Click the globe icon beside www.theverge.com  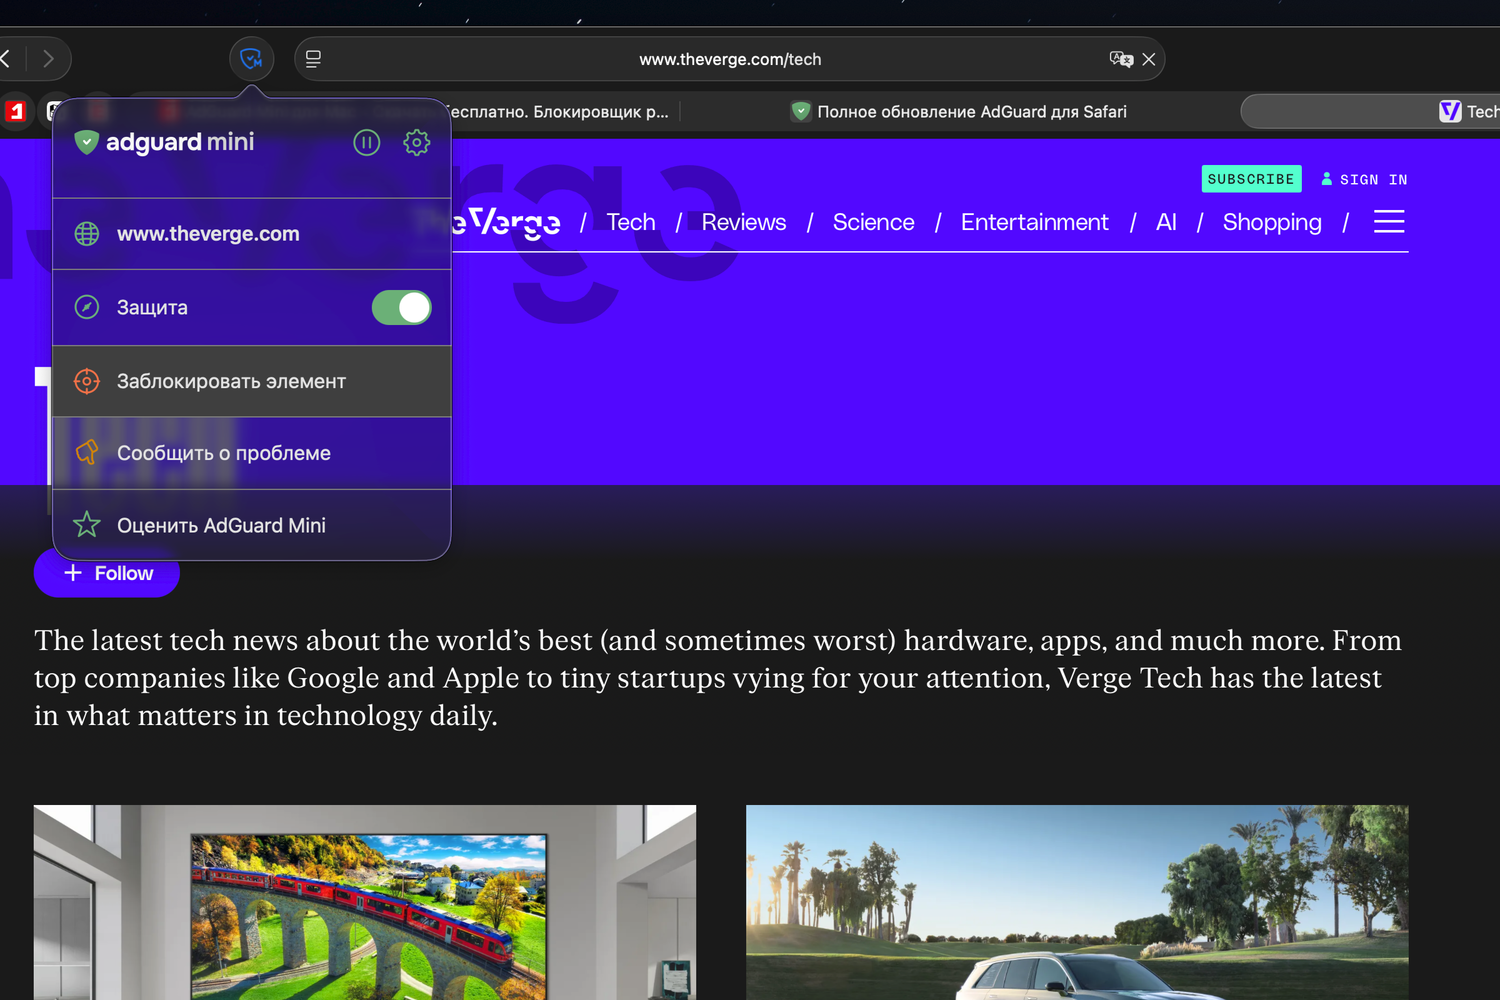coord(87,234)
